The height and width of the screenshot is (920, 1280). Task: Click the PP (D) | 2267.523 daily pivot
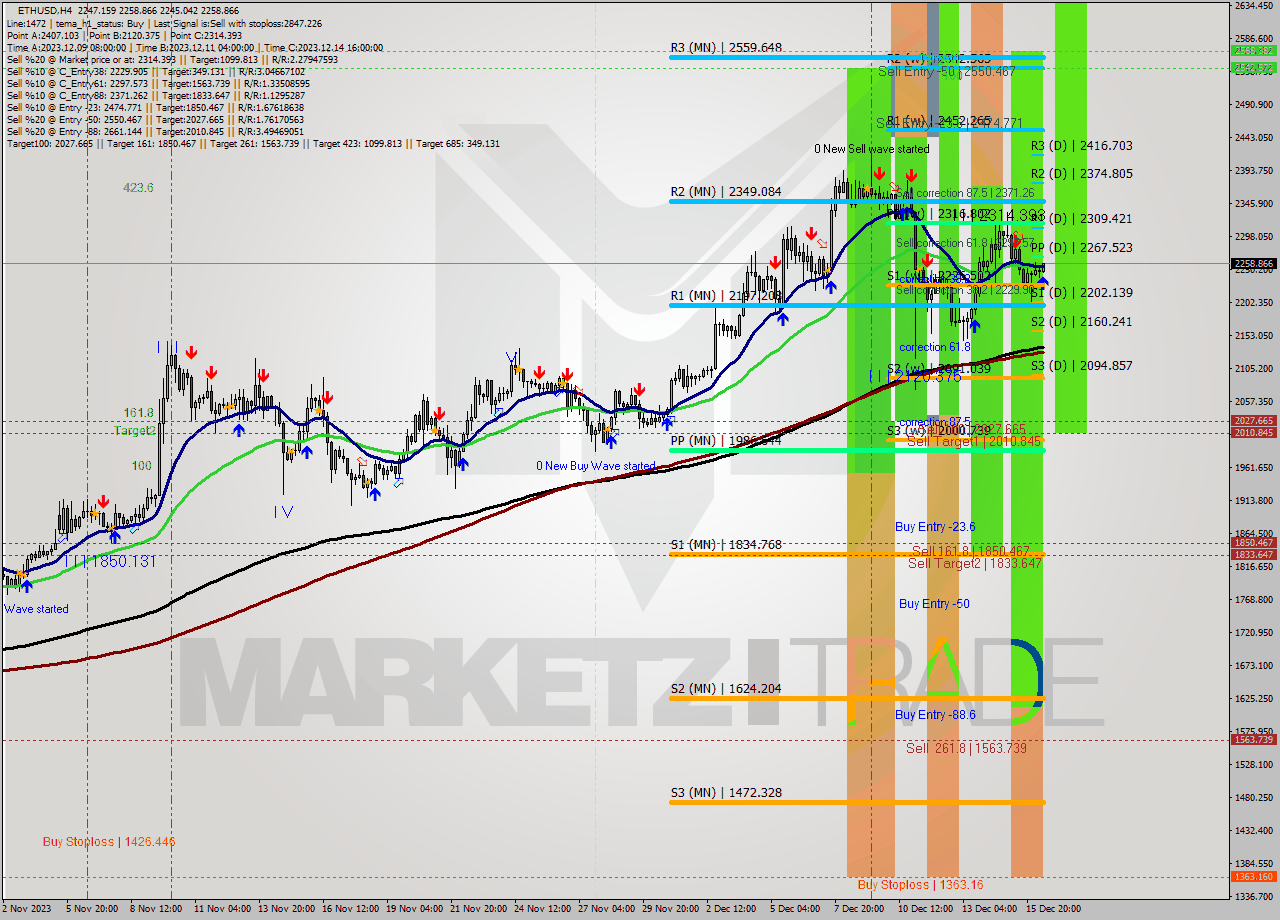click(x=1082, y=247)
